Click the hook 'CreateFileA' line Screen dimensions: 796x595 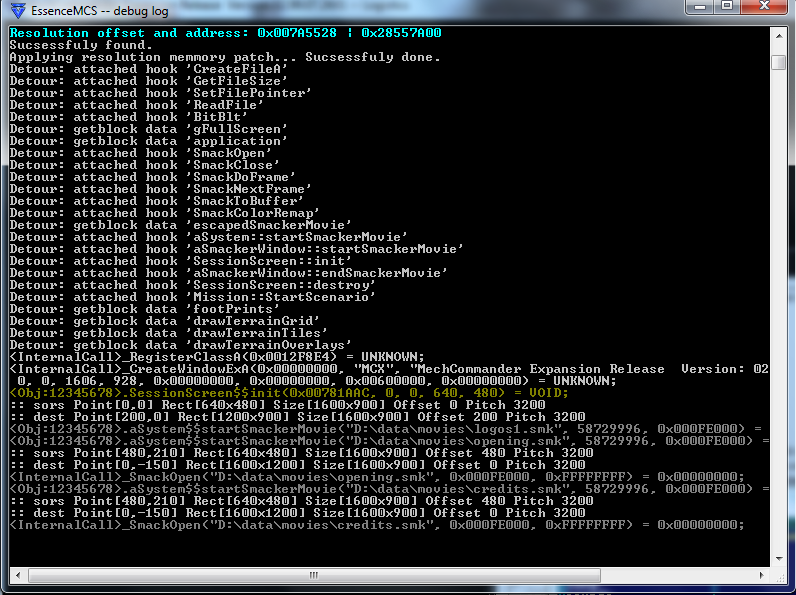149,69
